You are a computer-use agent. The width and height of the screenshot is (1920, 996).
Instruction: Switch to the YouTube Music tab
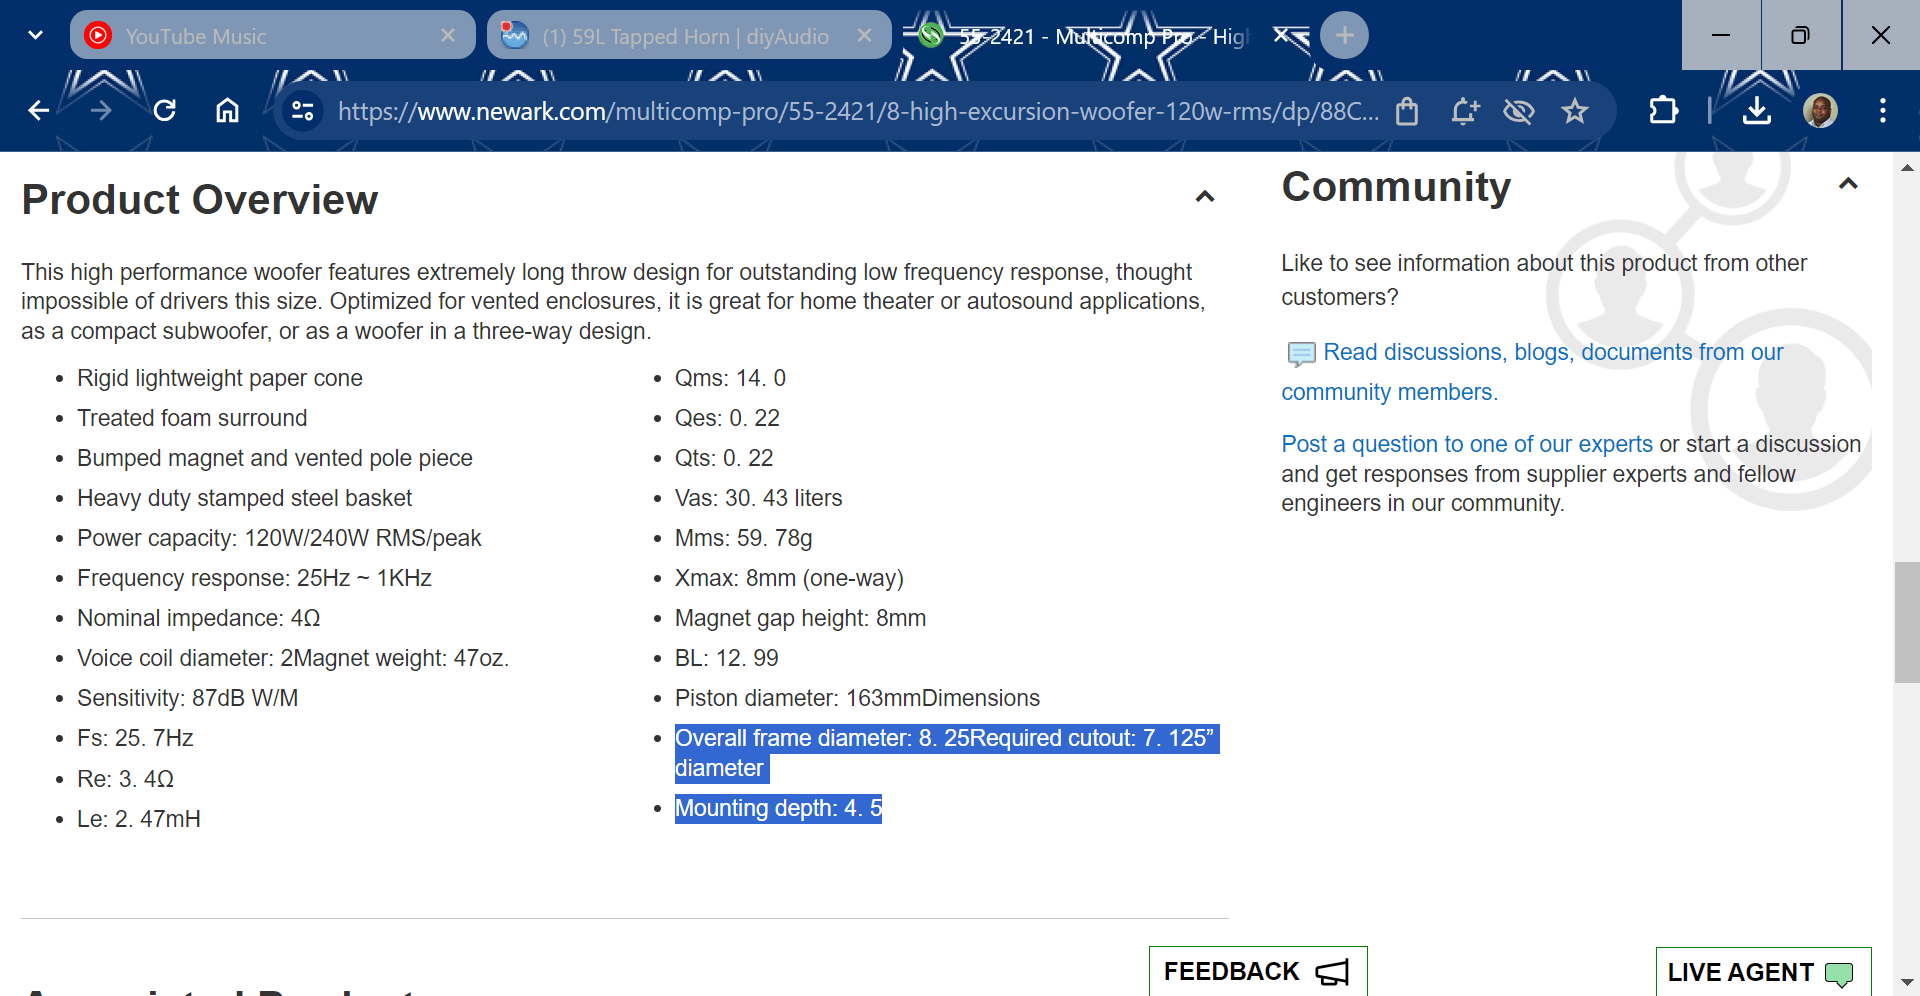pyautogui.click(x=272, y=35)
